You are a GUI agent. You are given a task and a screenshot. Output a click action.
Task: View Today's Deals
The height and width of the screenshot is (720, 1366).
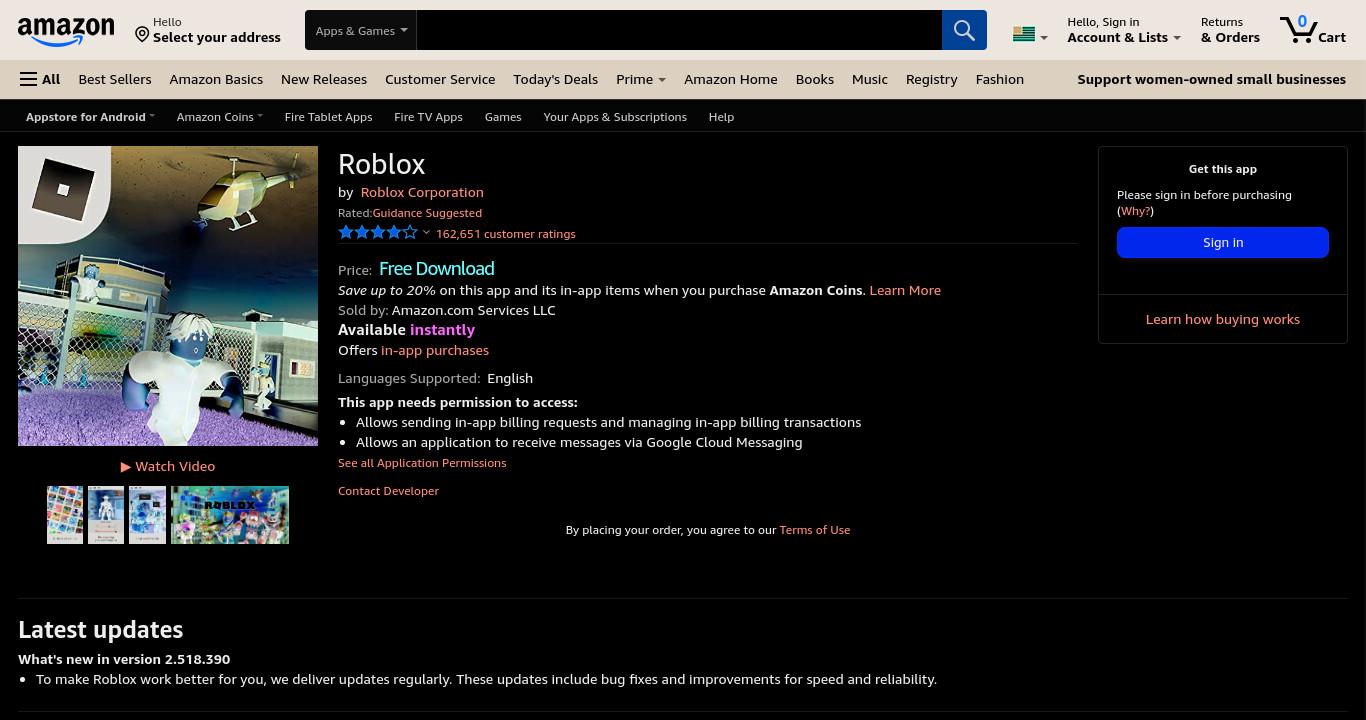pyautogui.click(x=555, y=79)
